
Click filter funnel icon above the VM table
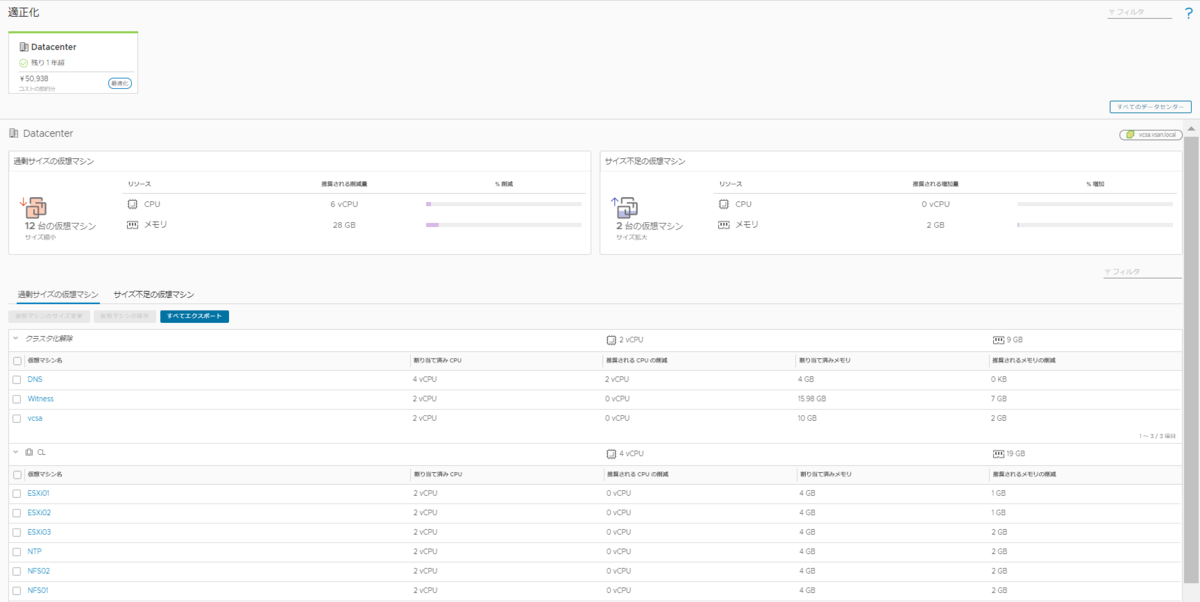(x=1108, y=272)
